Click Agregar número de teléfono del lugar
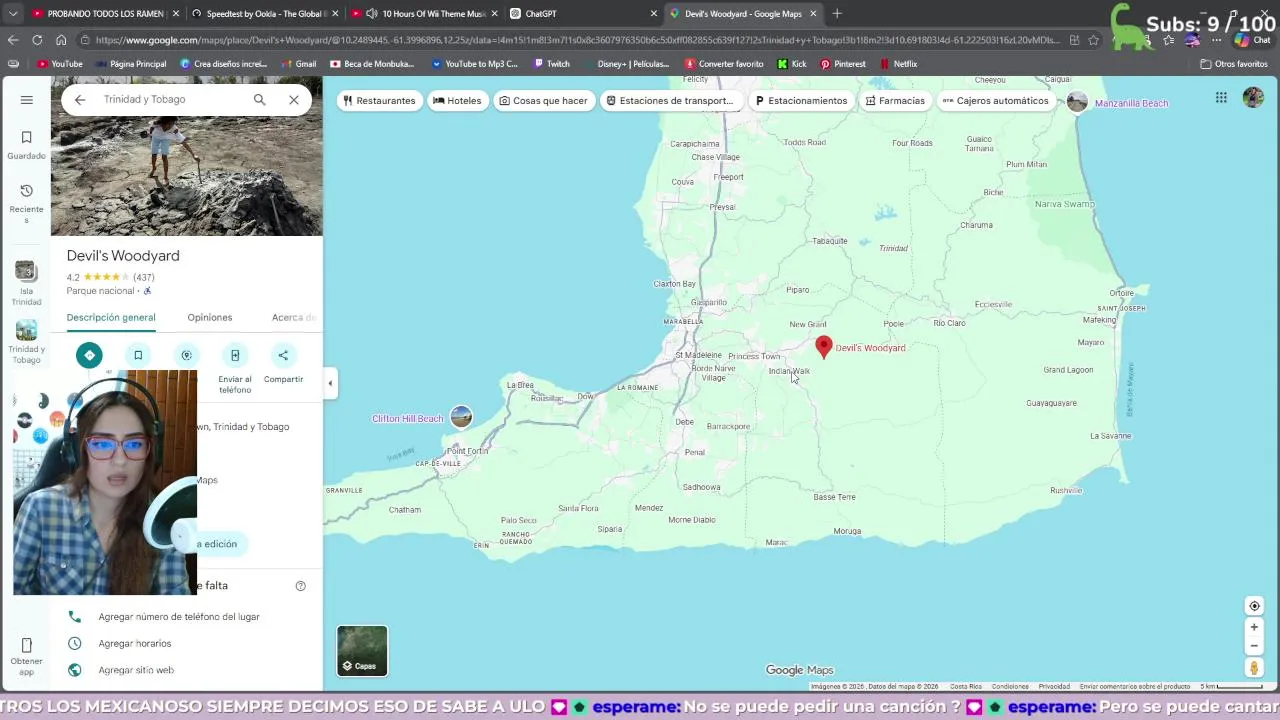This screenshot has height=720, width=1280. pos(179,617)
